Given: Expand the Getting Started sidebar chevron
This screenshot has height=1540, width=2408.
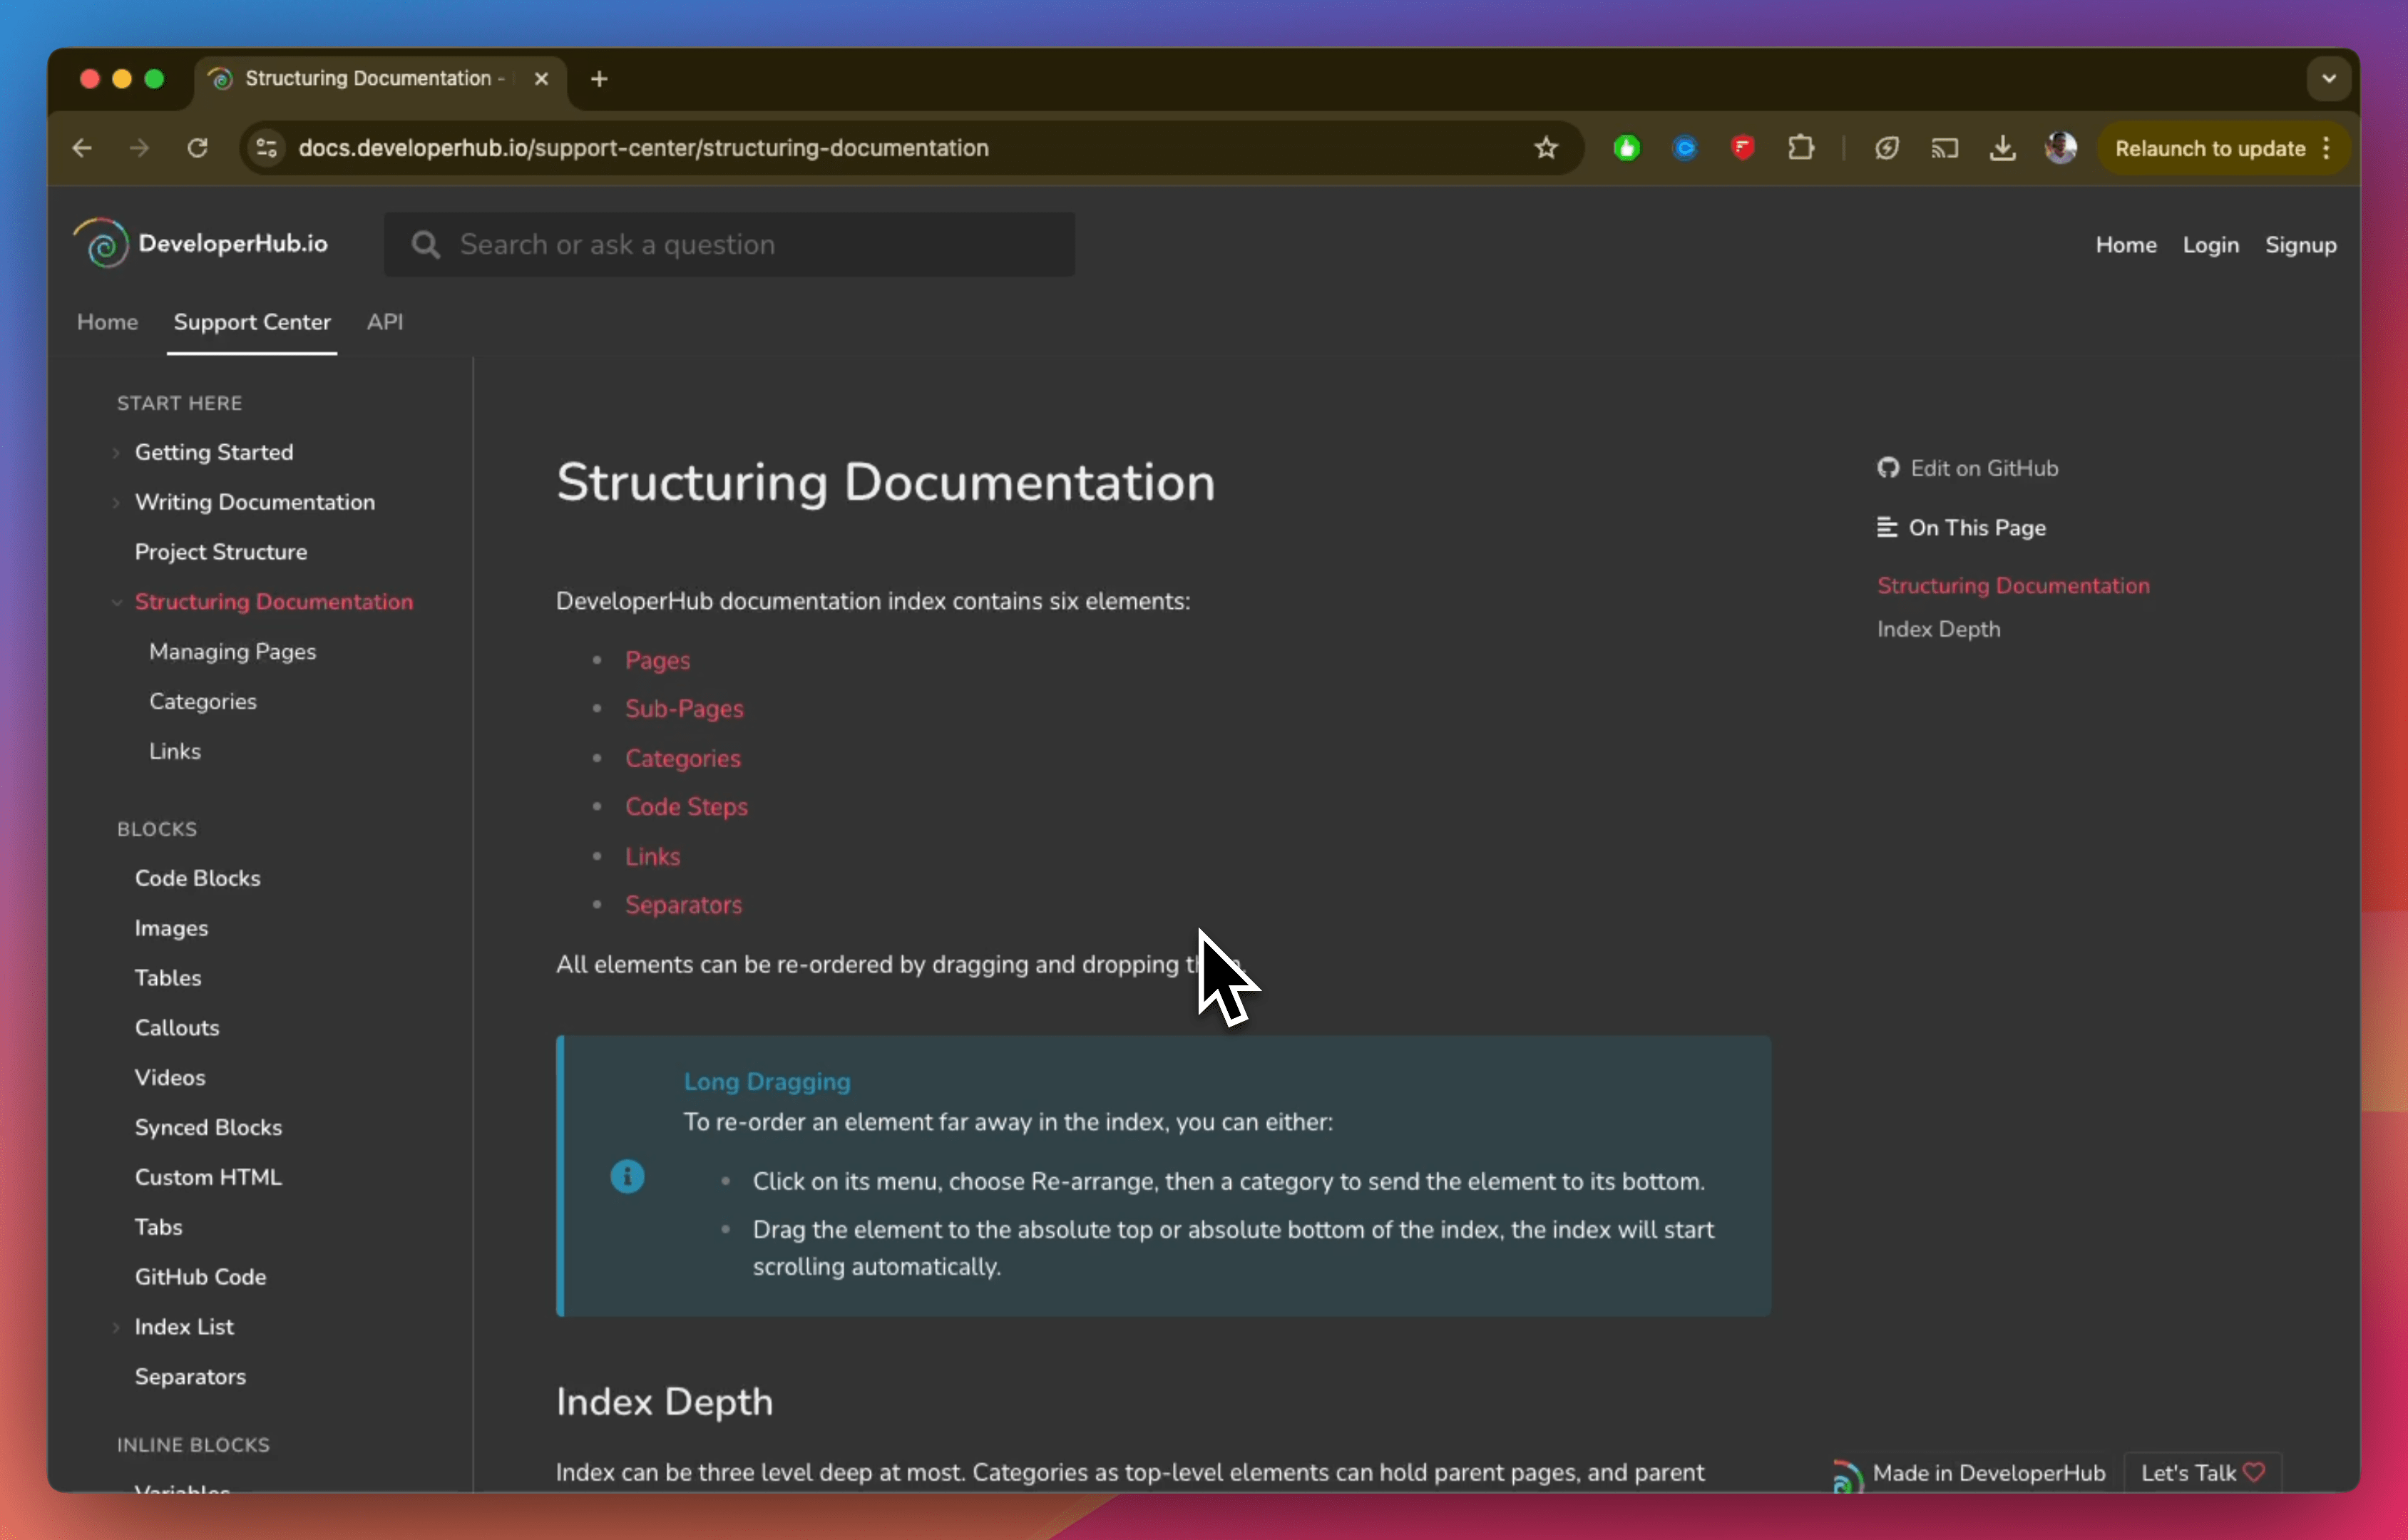Looking at the screenshot, I should click(x=116, y=452).
